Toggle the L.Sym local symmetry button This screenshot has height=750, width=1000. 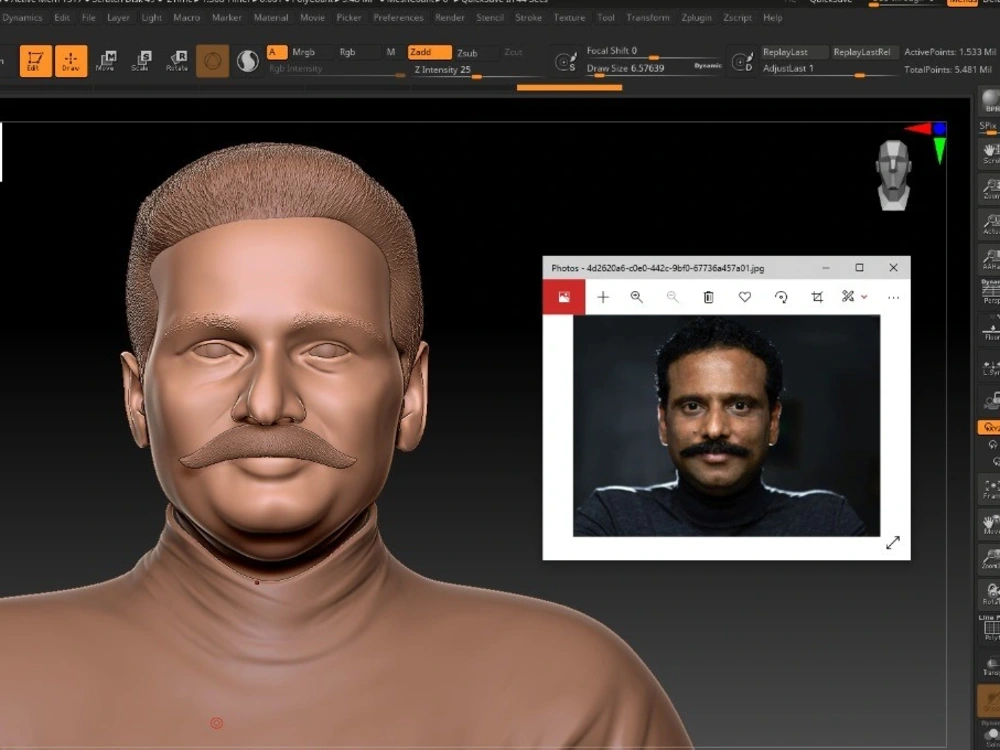click(x=990, y=367)
